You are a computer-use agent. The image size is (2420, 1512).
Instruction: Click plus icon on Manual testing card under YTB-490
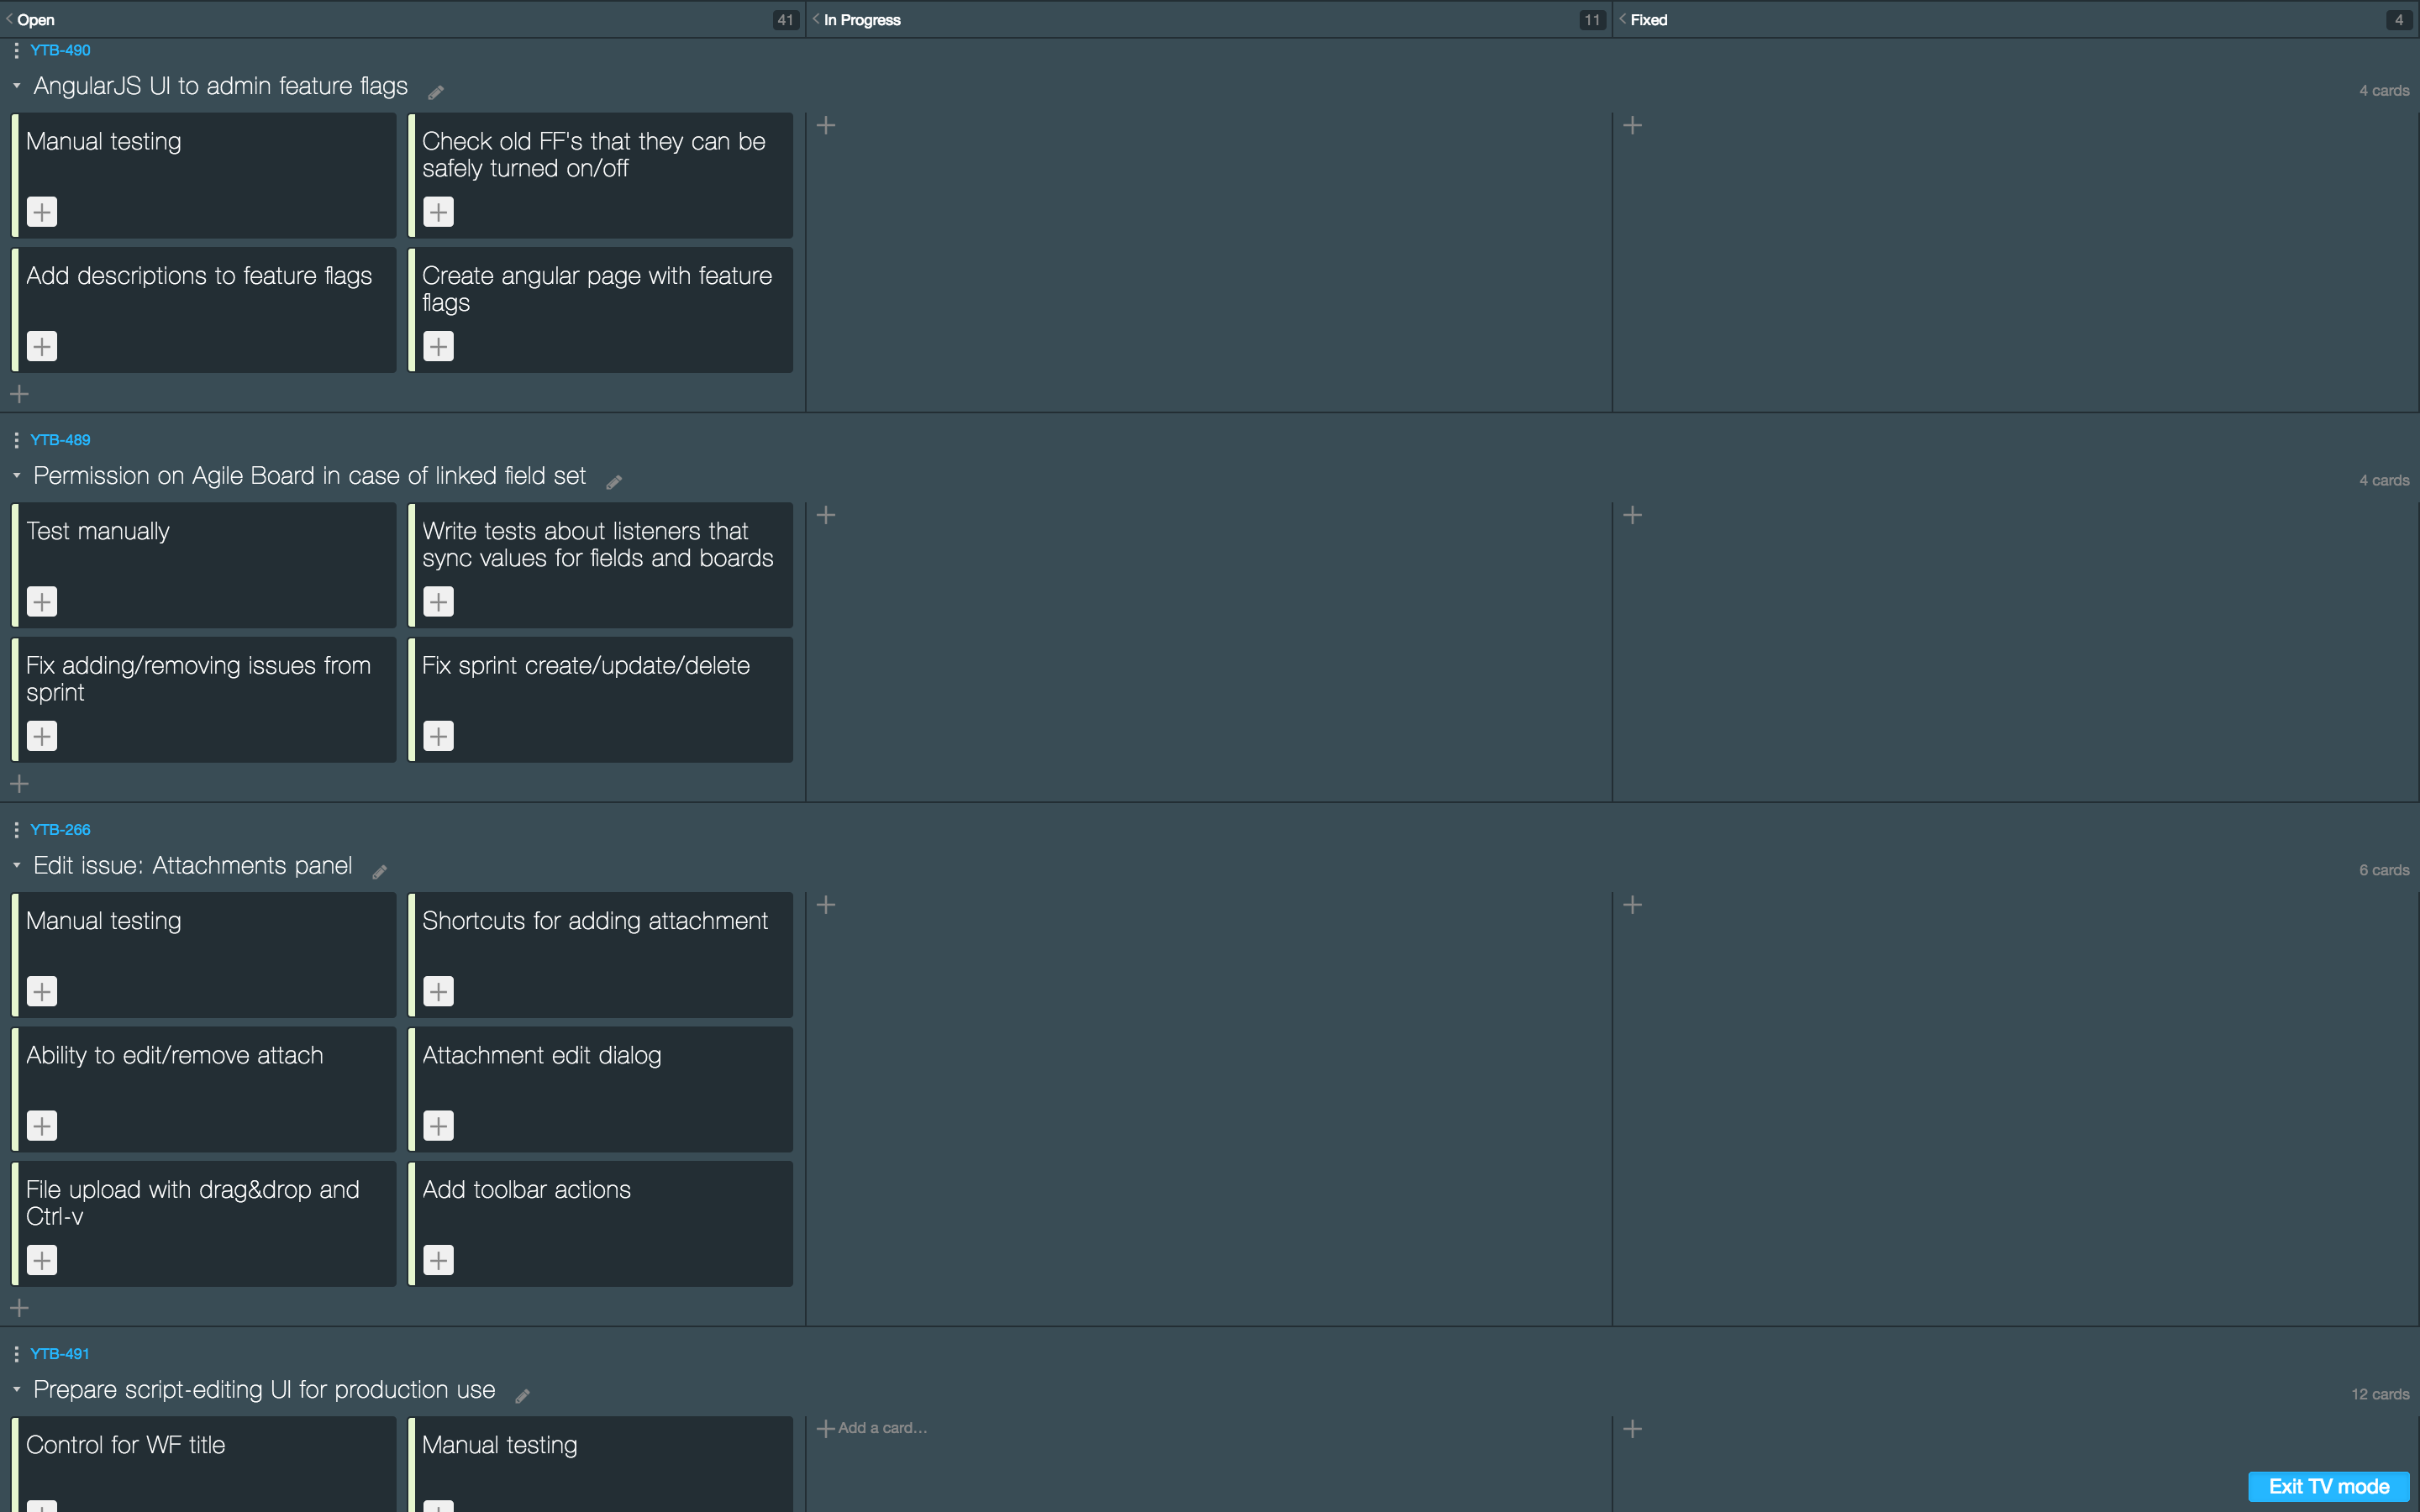click(42, 212)
